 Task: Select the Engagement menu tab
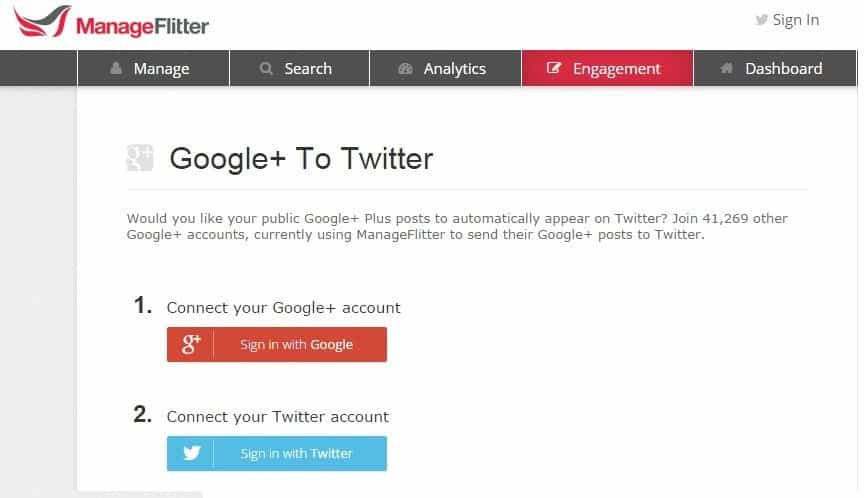click(607, 68)
